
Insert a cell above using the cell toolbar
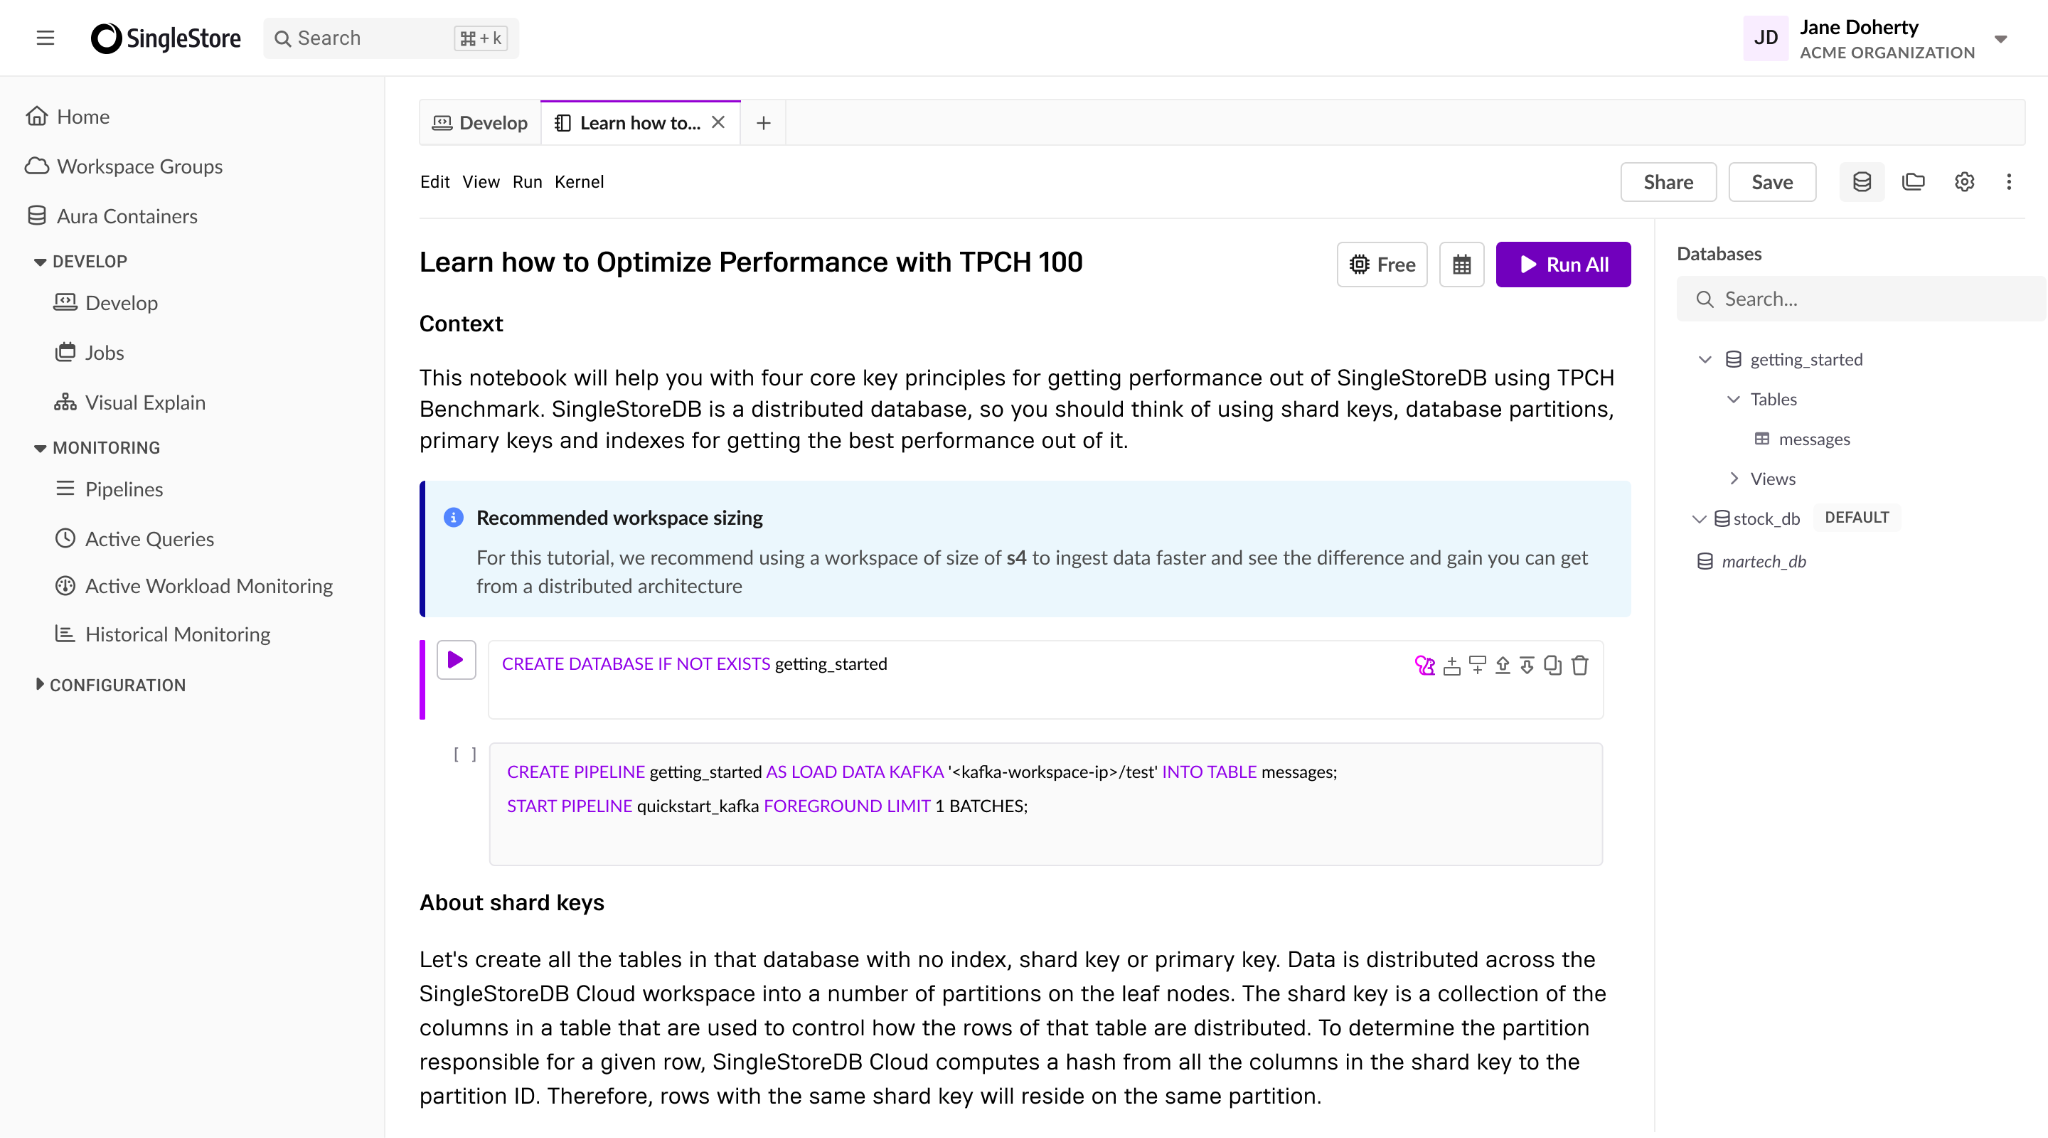(1452, 665)
